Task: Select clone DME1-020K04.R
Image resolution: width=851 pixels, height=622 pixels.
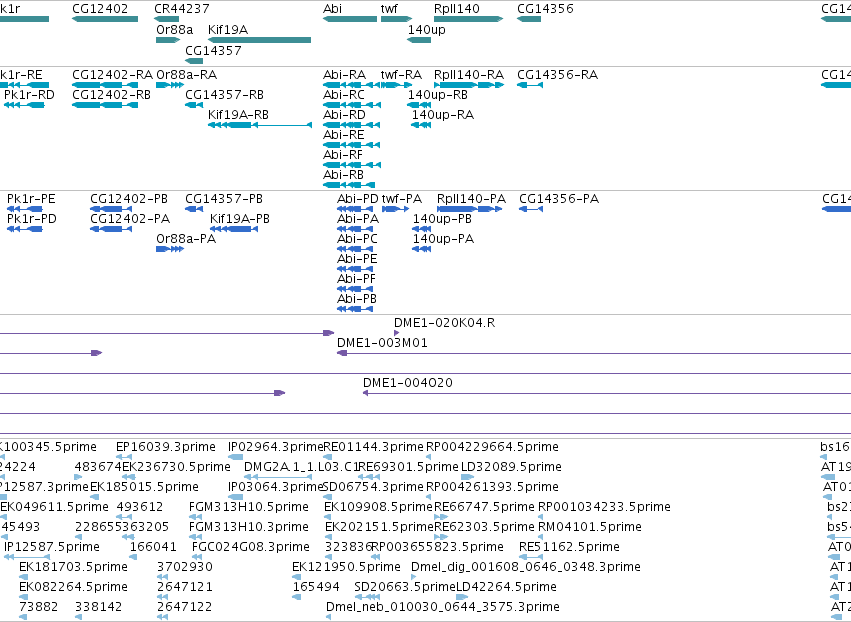Action: (x=397, y=333)
